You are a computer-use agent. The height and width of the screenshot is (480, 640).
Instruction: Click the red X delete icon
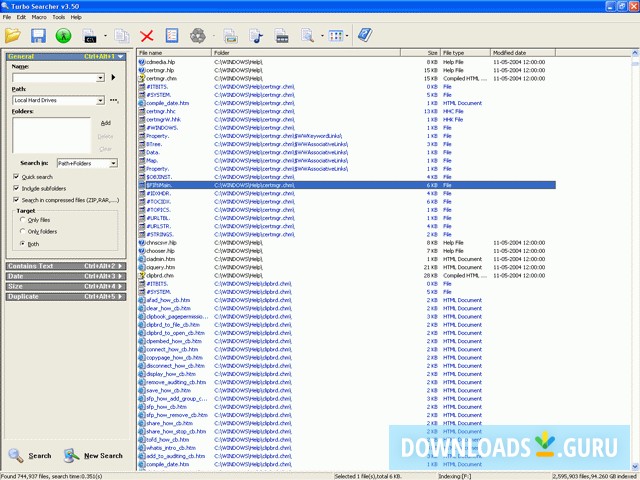click(x=147, y=36)
